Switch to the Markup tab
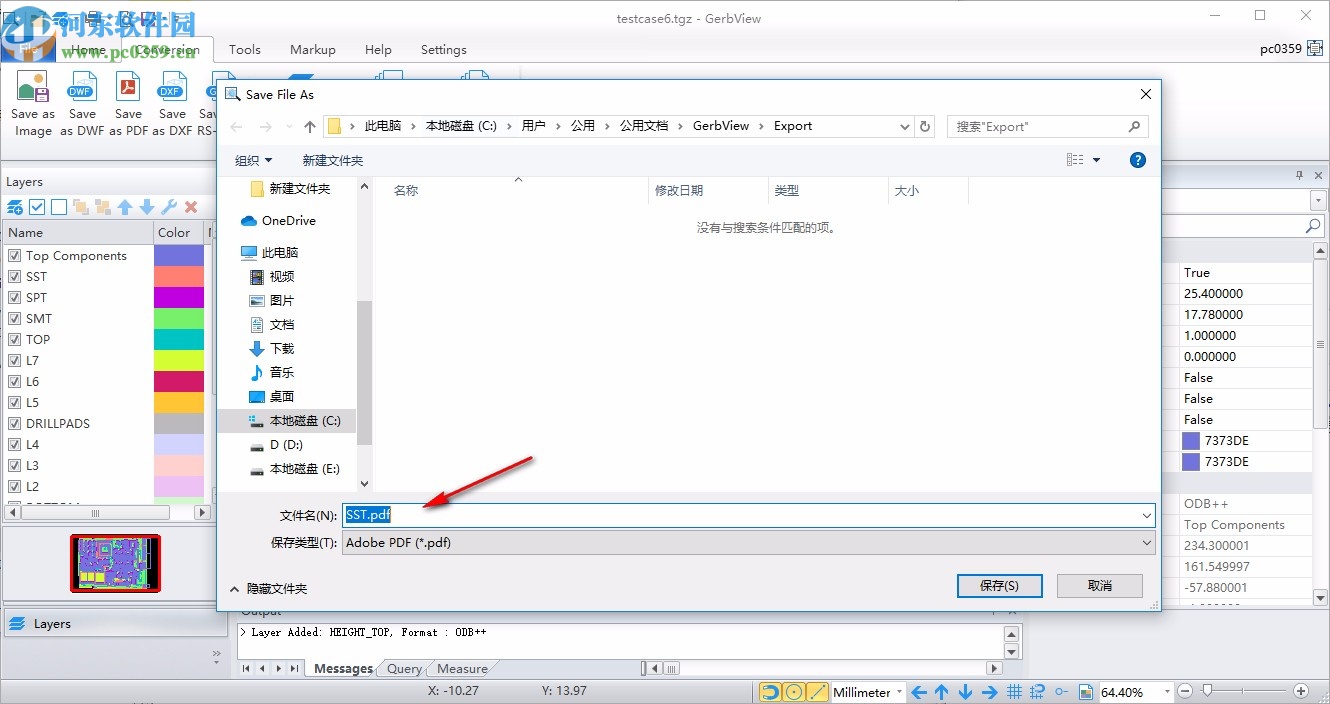Viewport: 1330px width, 704px height. tap(312, 49)
